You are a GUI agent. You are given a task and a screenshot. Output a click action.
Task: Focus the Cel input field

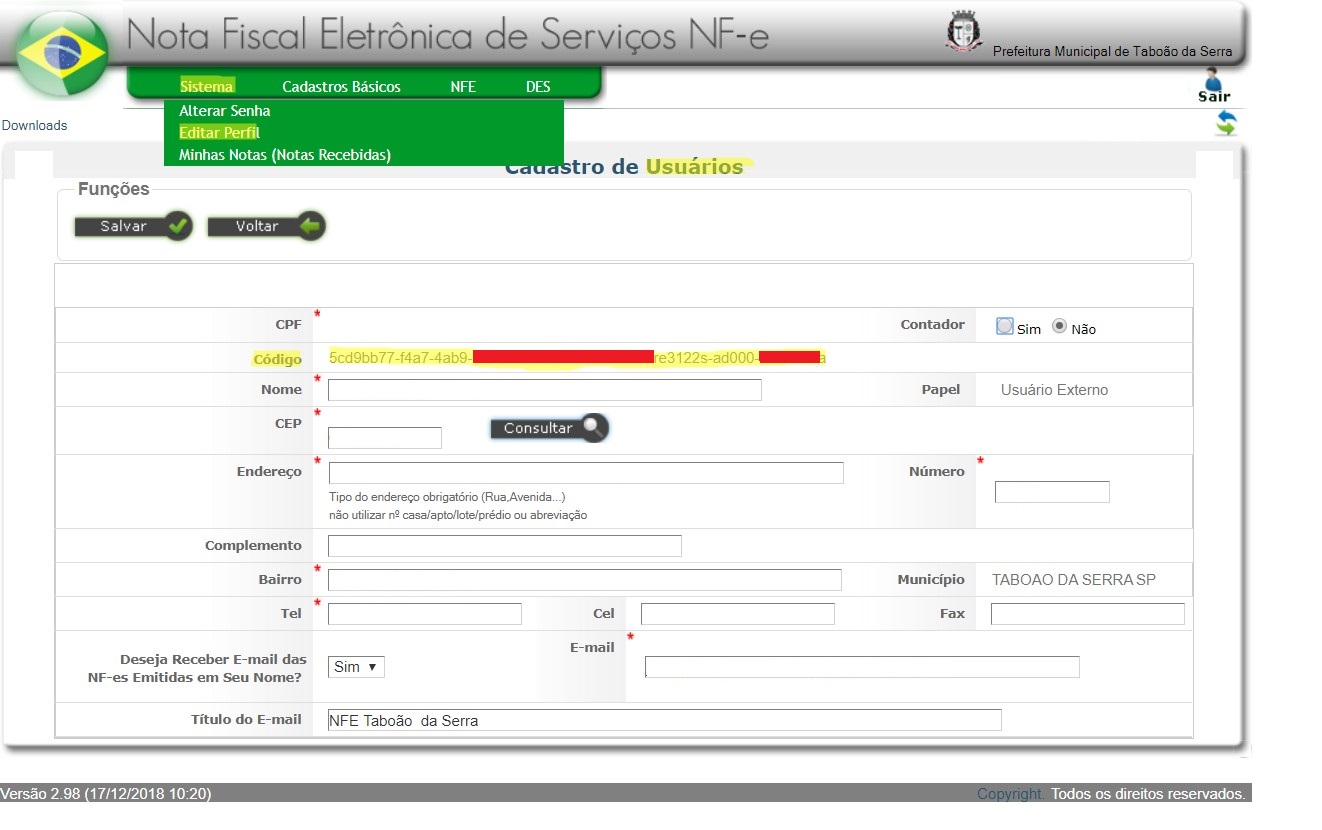tap(738, 614)
